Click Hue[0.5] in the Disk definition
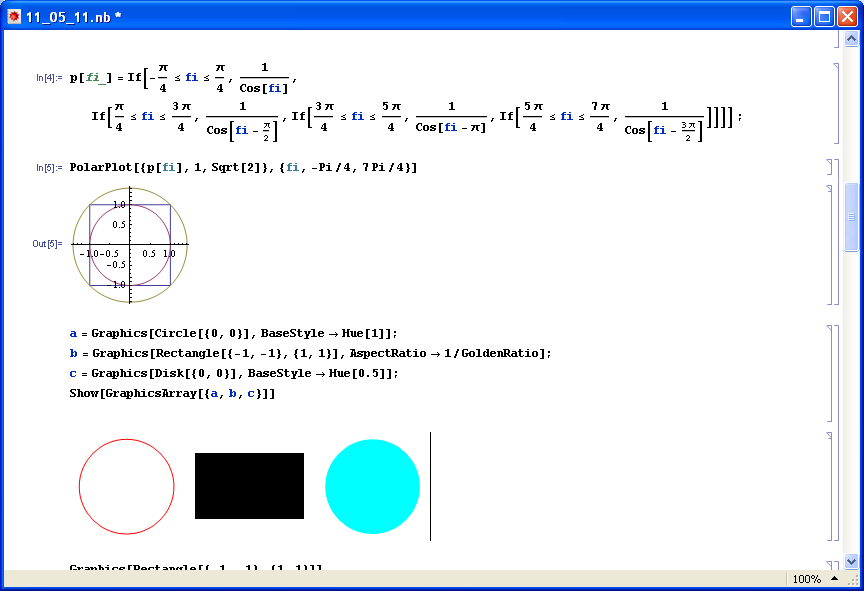Image resolution: width=864 pixels, height=591 pixels. [x=356, y=373]
